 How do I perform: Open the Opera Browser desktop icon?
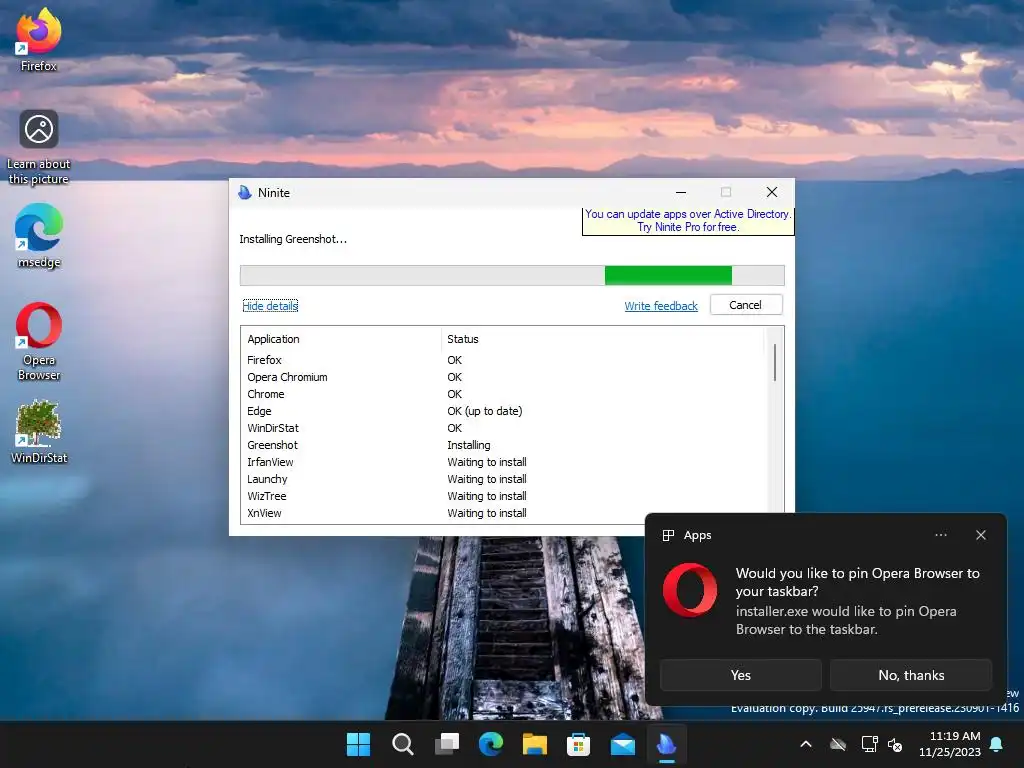pyautogui.click(x=39, y=341)
